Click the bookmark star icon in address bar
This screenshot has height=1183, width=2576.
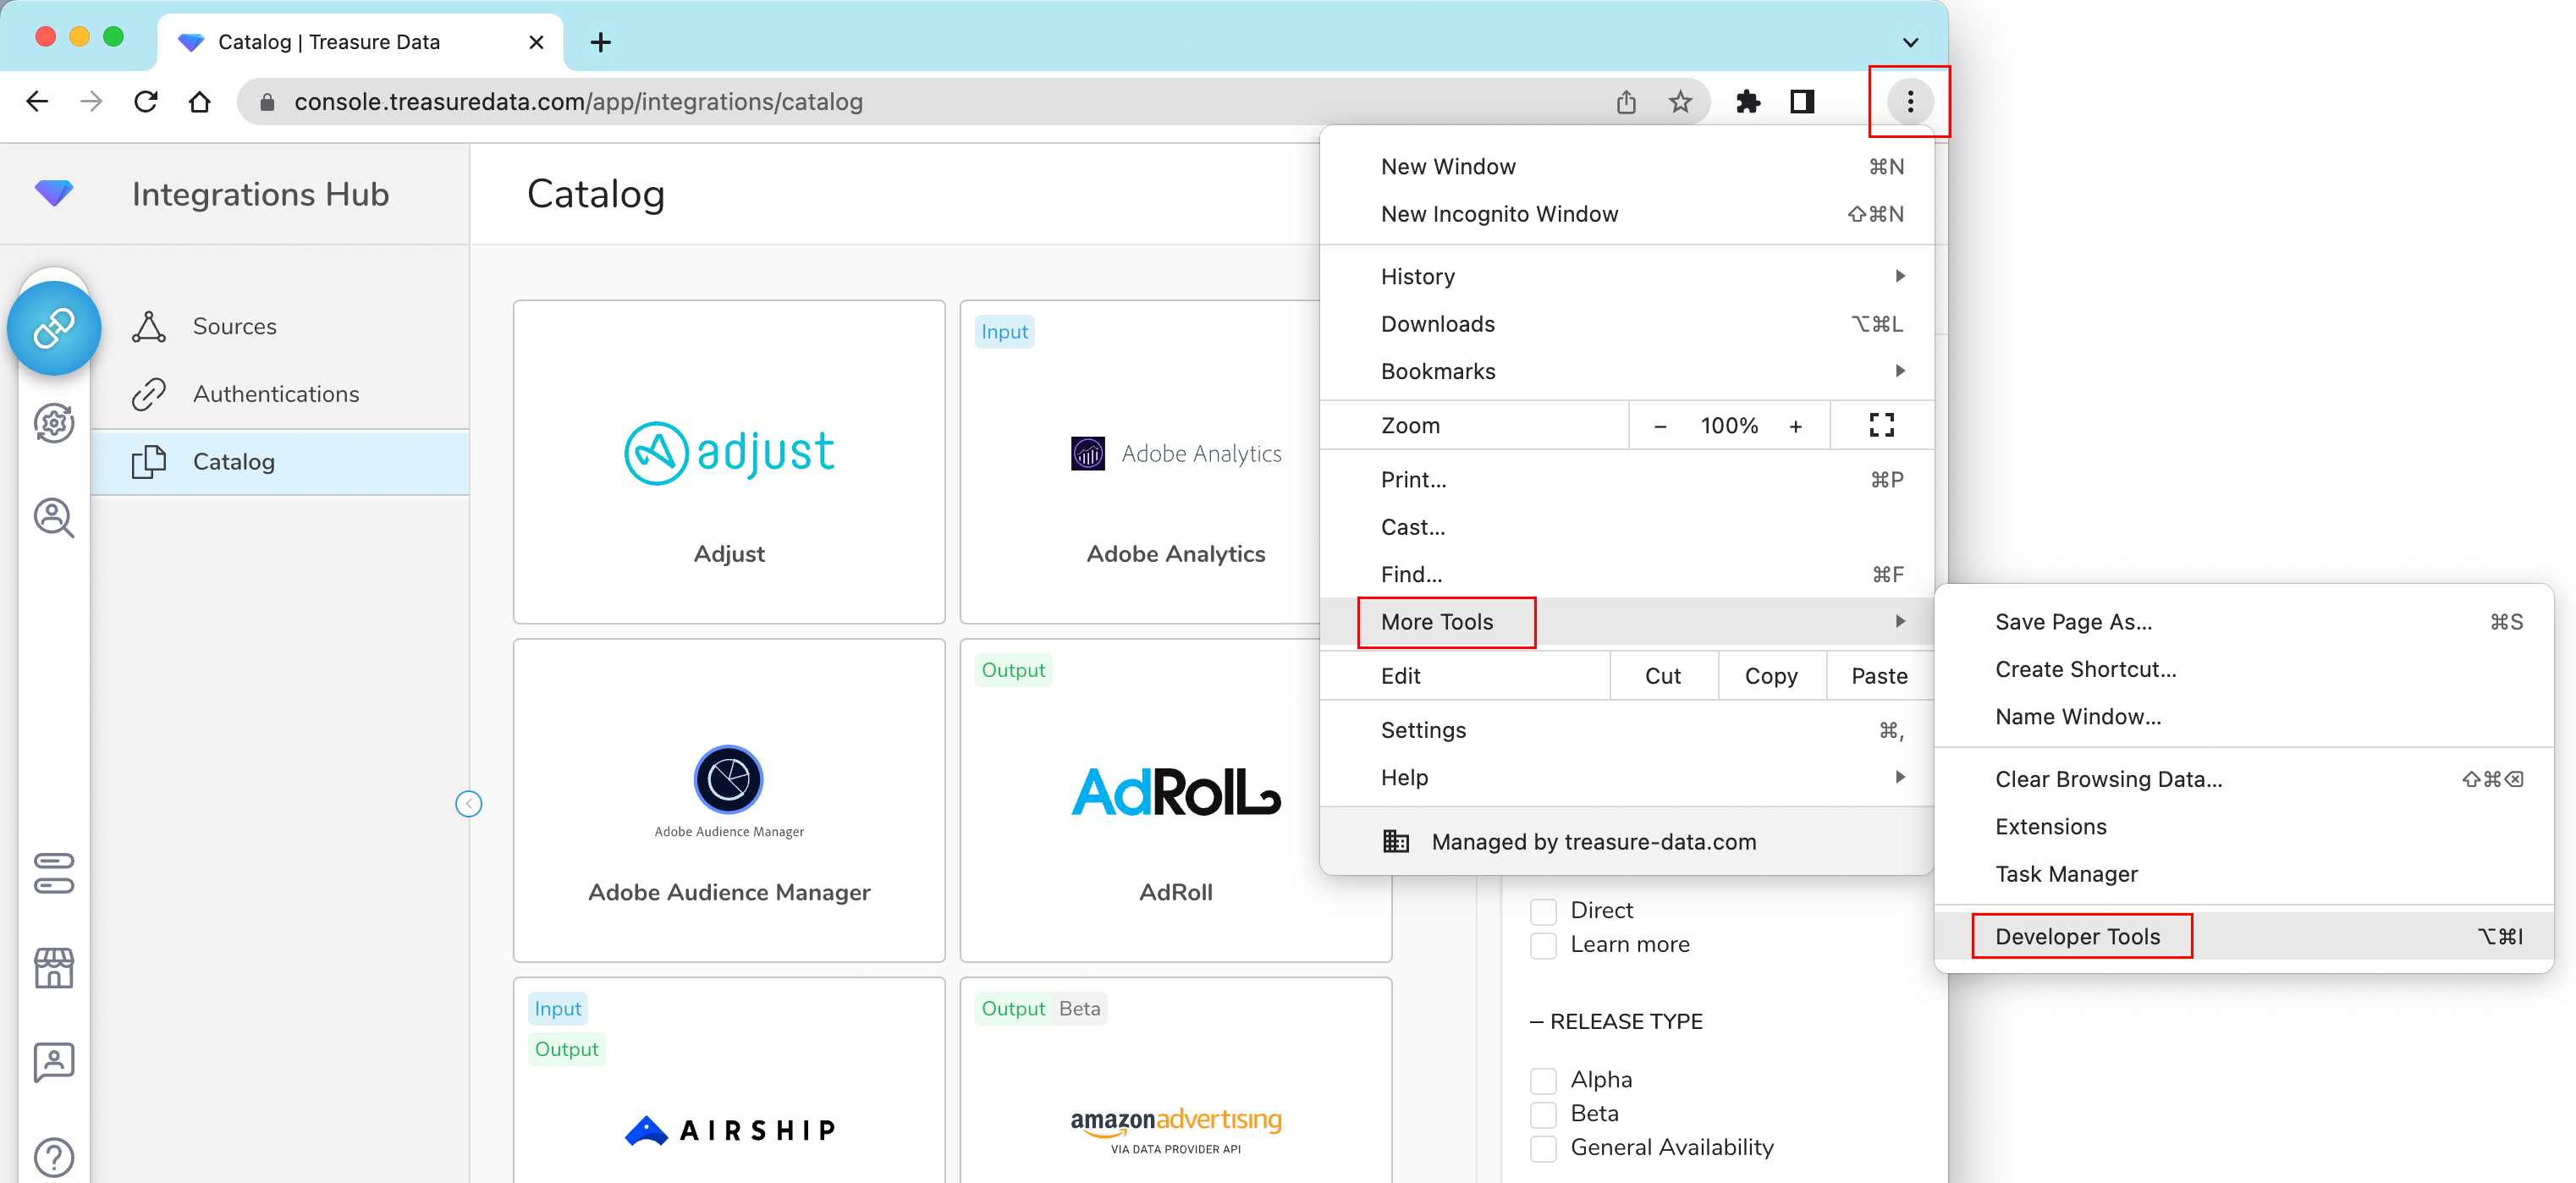1680,102
